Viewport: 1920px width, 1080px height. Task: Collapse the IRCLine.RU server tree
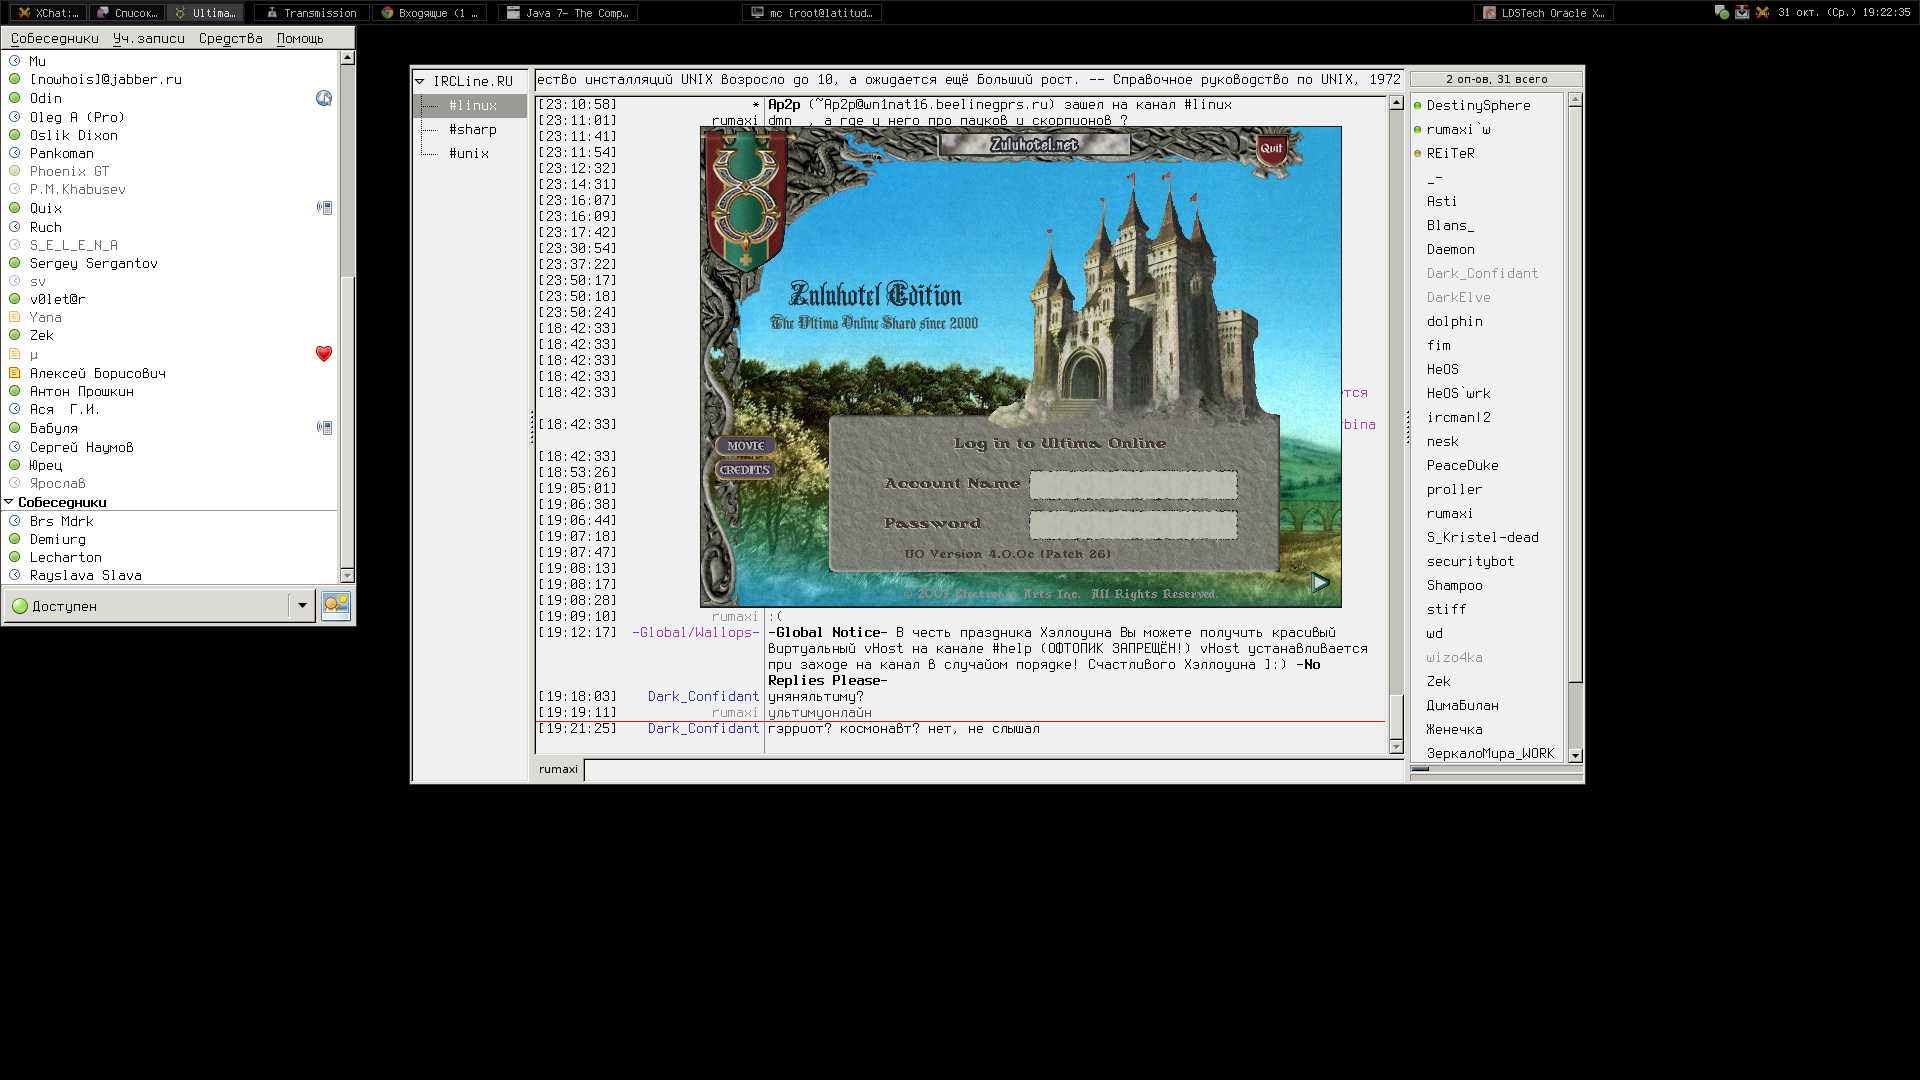coord(420,81)
